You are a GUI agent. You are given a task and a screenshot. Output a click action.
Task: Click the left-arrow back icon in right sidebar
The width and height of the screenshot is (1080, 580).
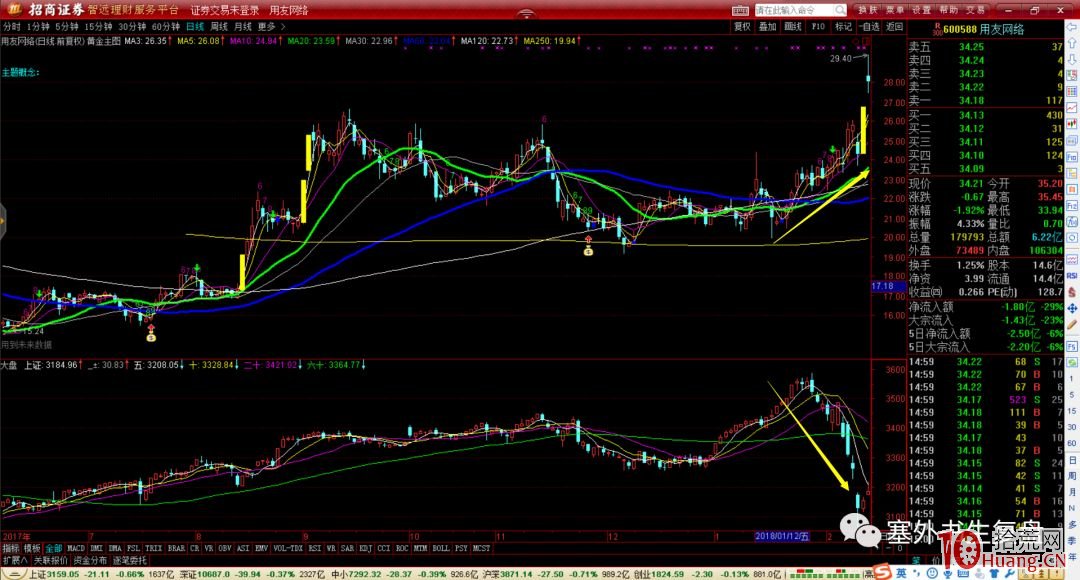coord(1072,28)
